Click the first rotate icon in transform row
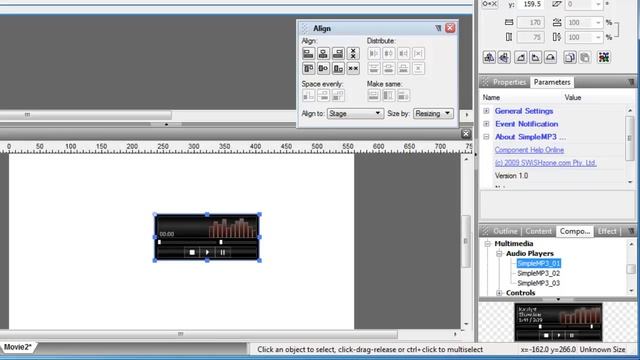Image resolution: width=640 pixels, height=360 pixels. click(x=520, y=57)
